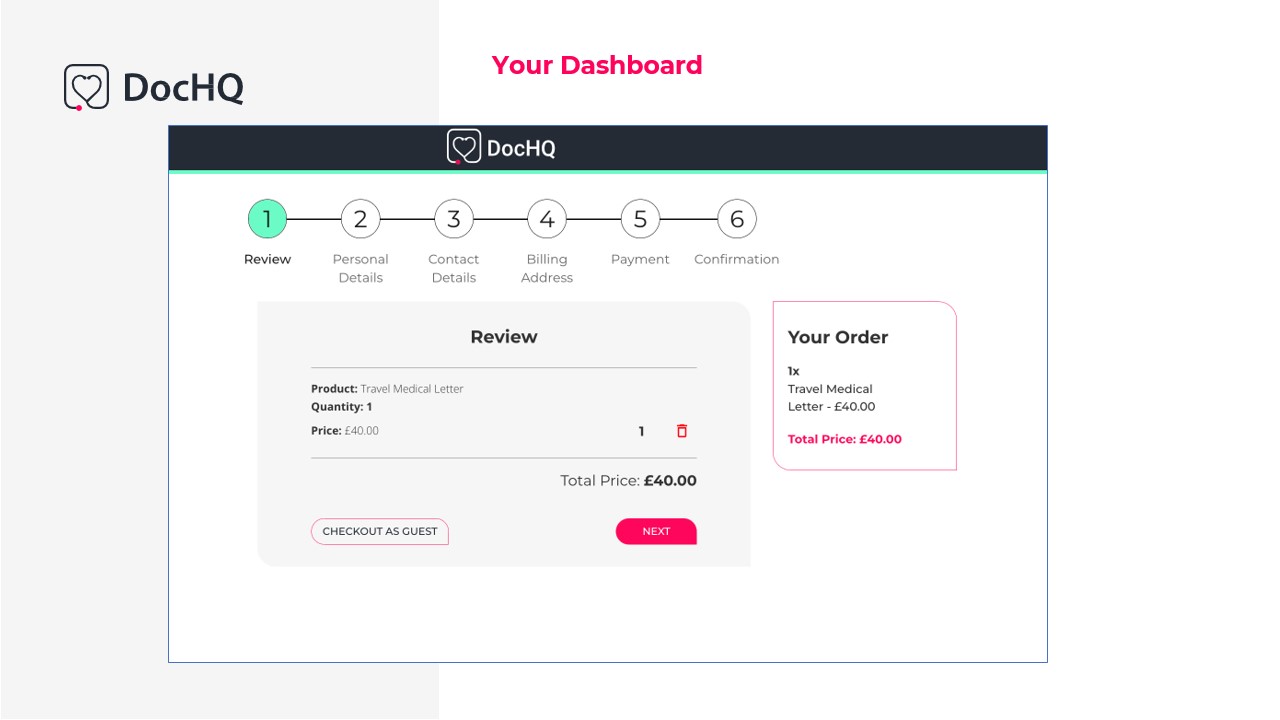This screenshot has height=720, width=1280.
Task: Go to step 2 Personal Details circle
Action: [x=360, y=219]
